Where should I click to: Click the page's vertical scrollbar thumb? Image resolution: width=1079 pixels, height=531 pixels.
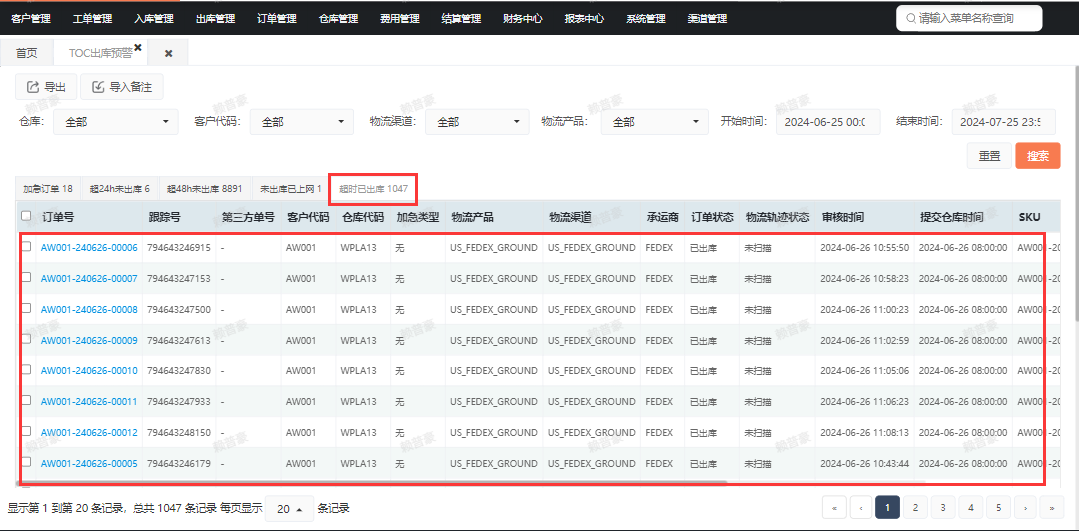pos(1076,194)
